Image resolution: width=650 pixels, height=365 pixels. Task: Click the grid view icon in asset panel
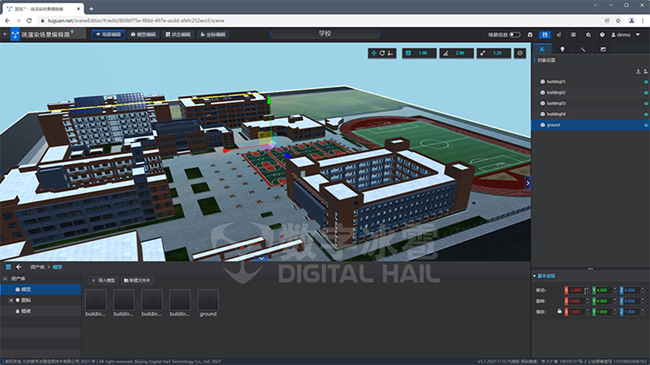coord(8,267)
